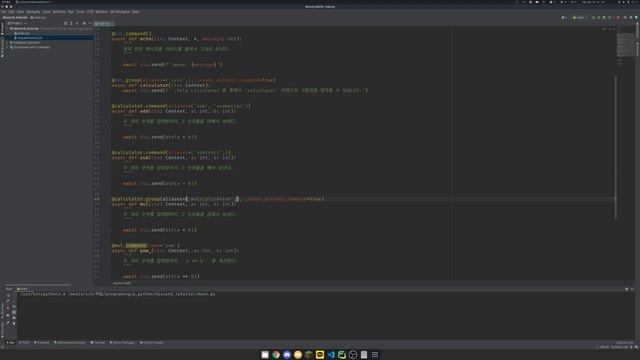Click the trash icon in the Run panel
Screen dimensions: 640x360
pos(14,323)
